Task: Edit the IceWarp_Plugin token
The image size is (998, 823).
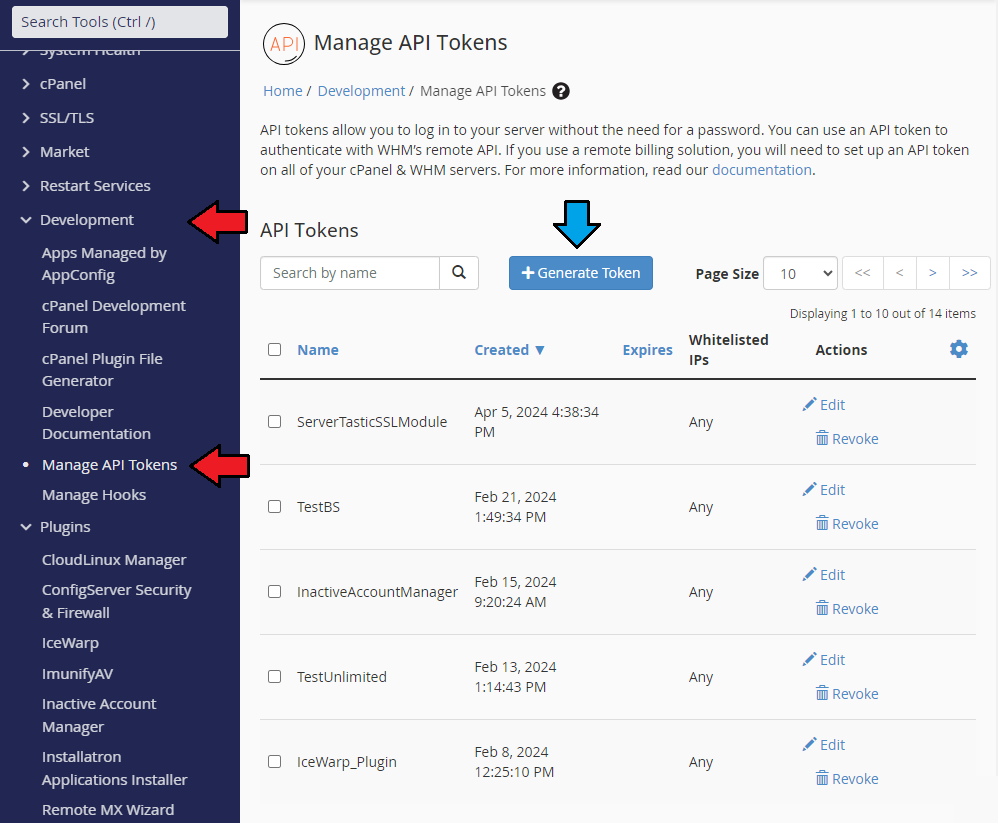Action: [x=824, y=745]
